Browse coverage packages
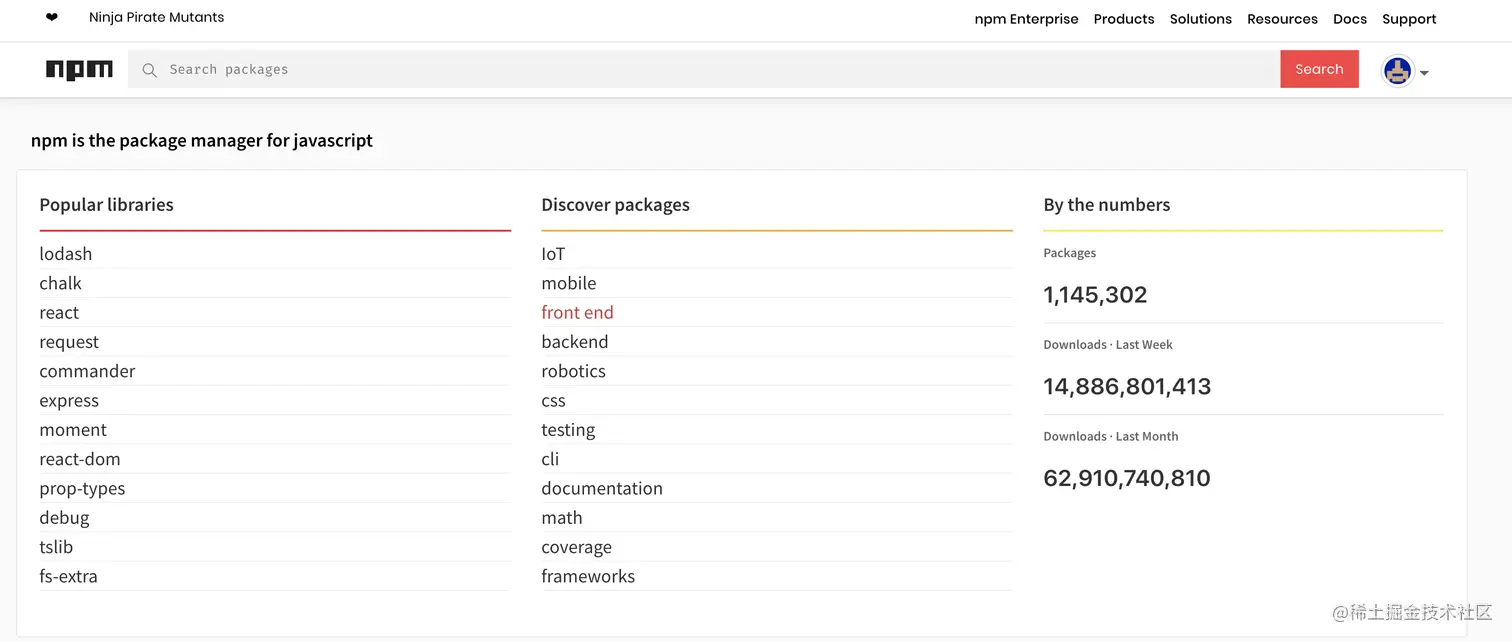Image resolution: width=1512 pixels, height=642 pixels. (x=576, y=547)
